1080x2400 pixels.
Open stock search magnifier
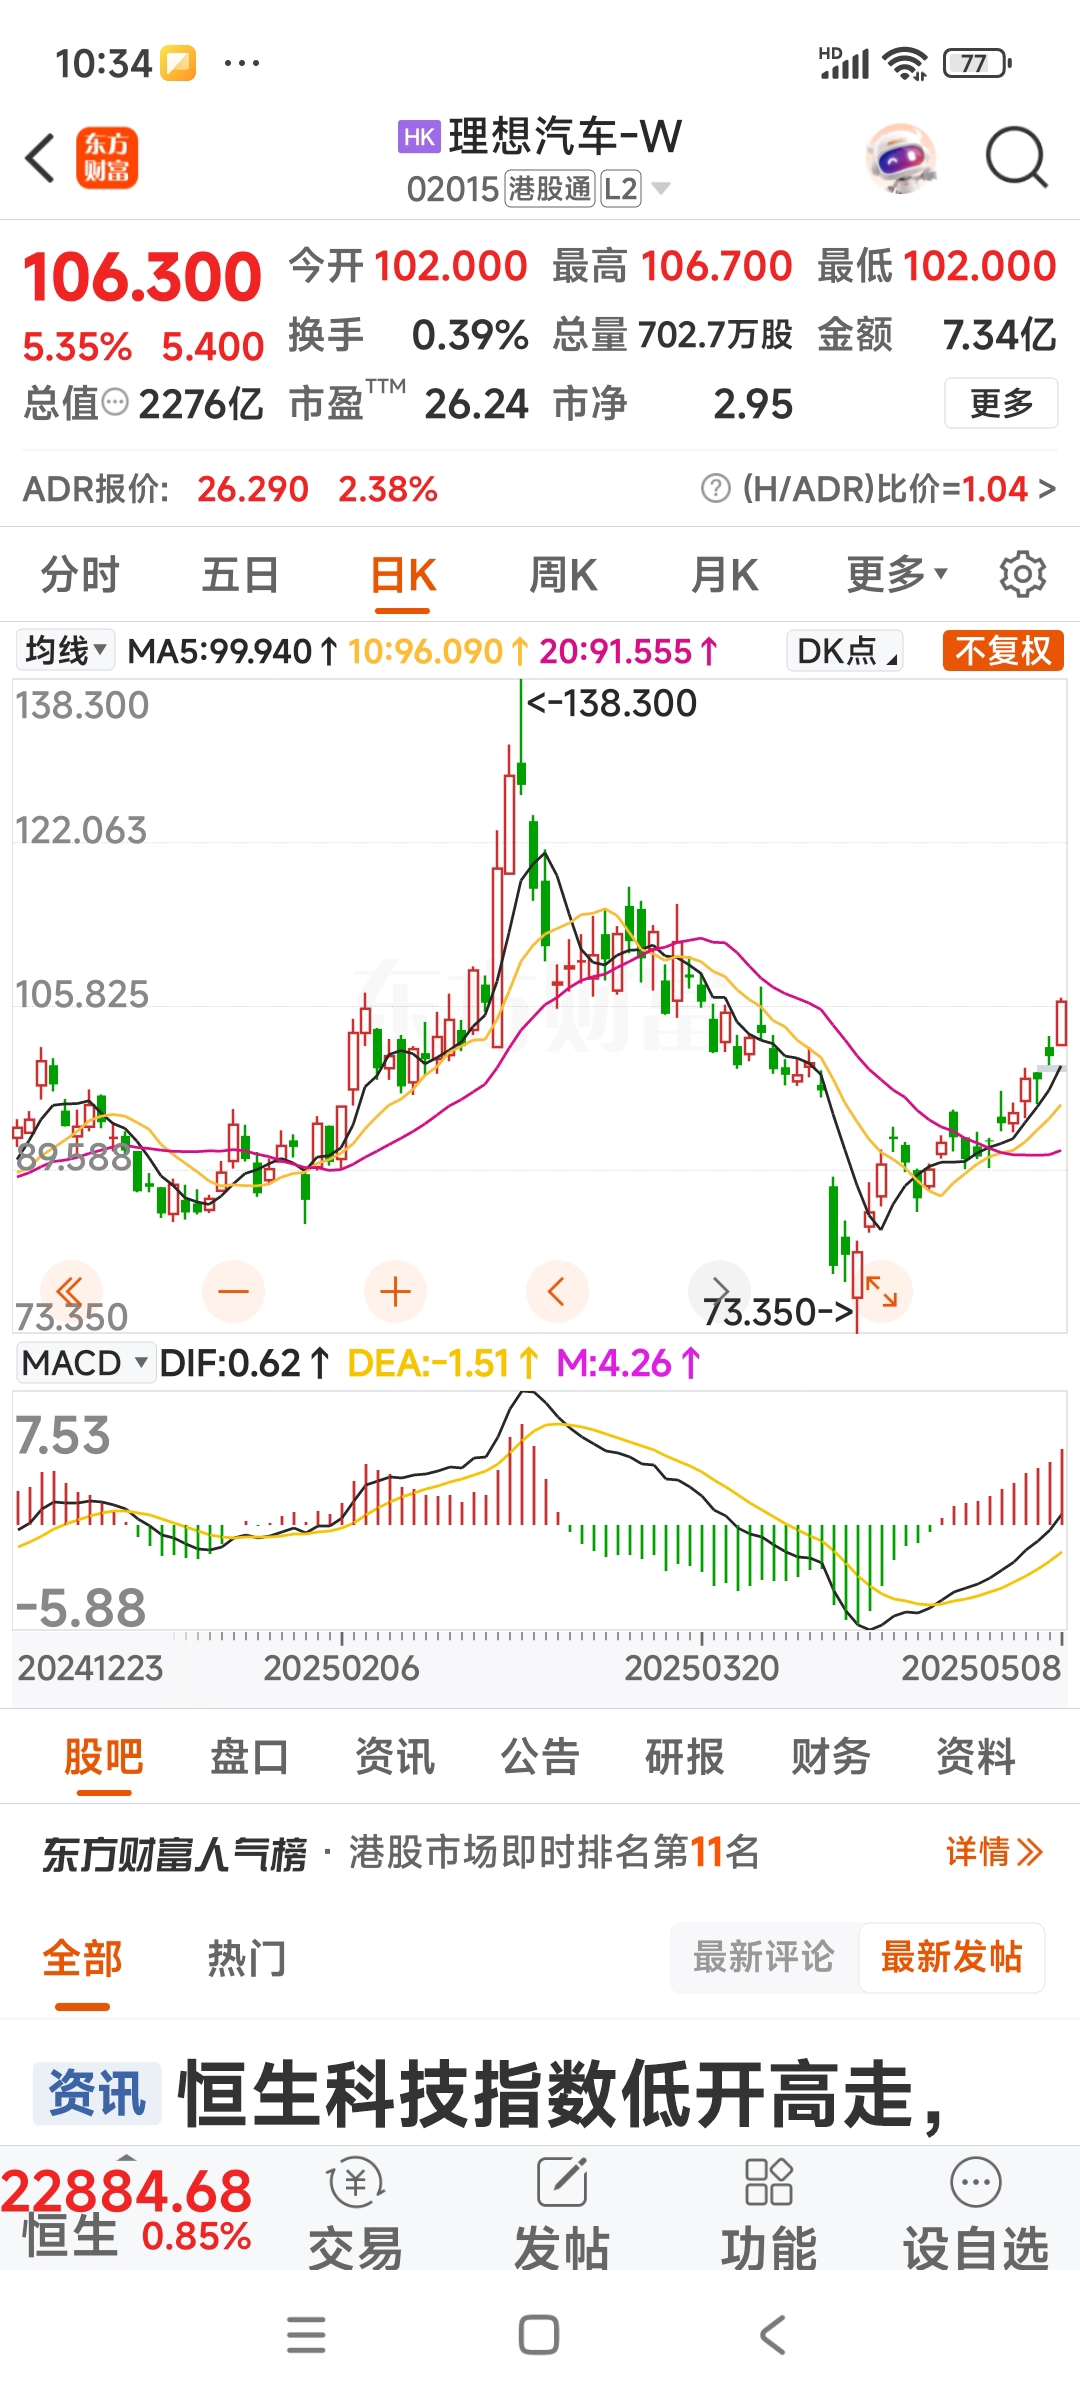pos(1016,158)
